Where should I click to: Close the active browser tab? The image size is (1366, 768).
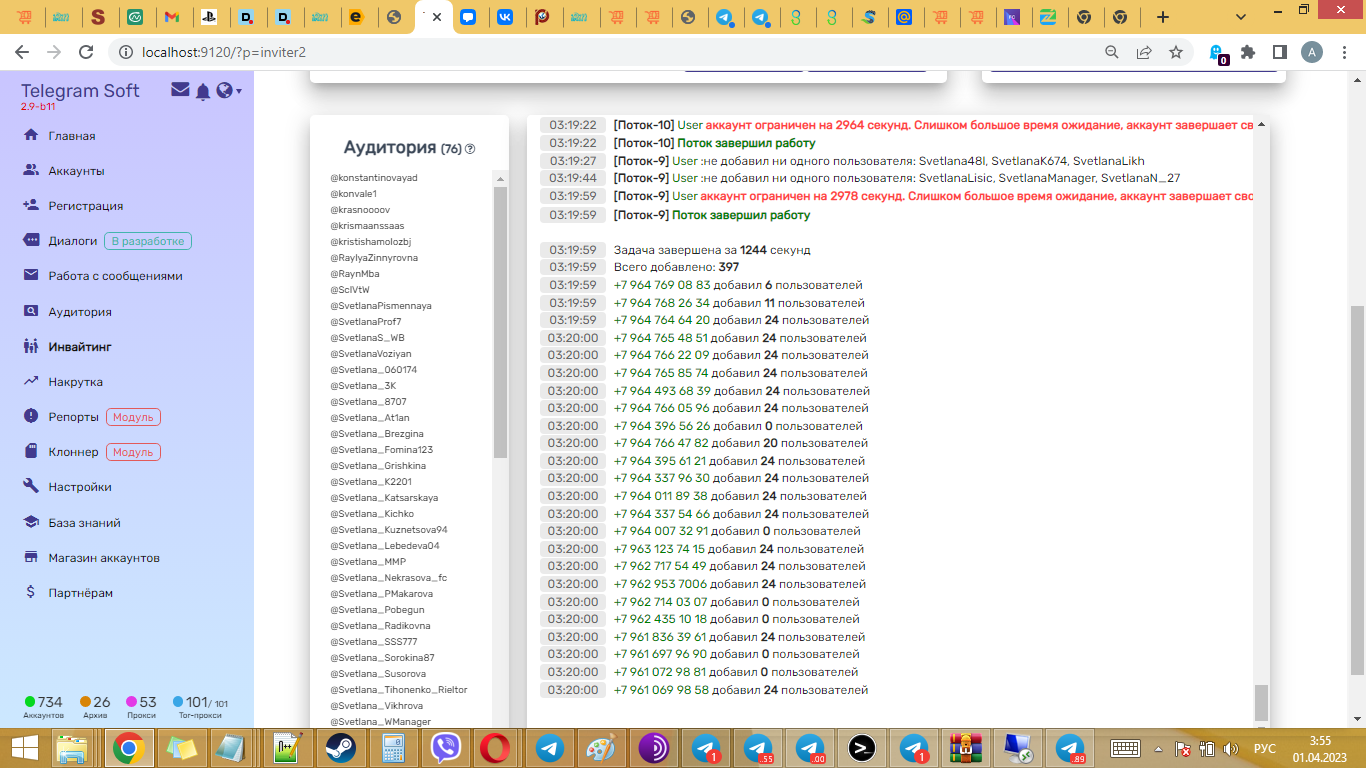(x=436, y=17)
